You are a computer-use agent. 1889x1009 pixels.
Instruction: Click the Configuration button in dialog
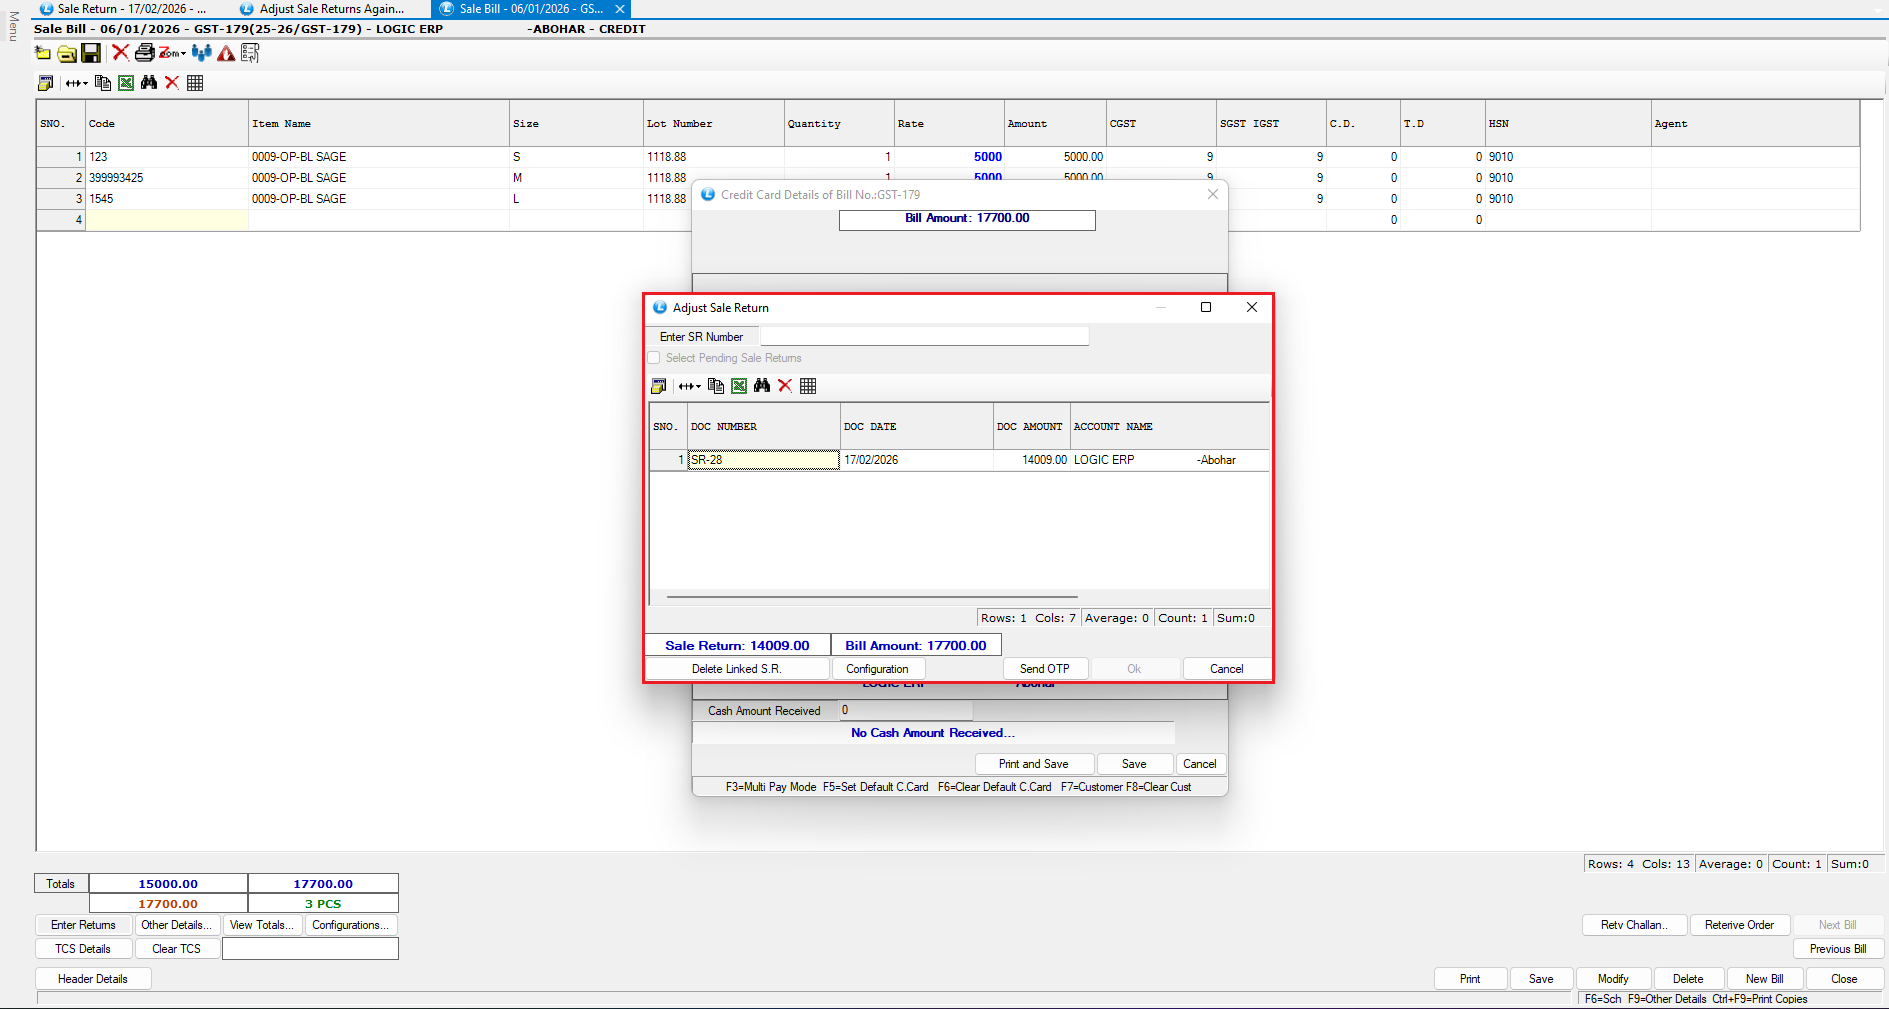coord(877,669)
